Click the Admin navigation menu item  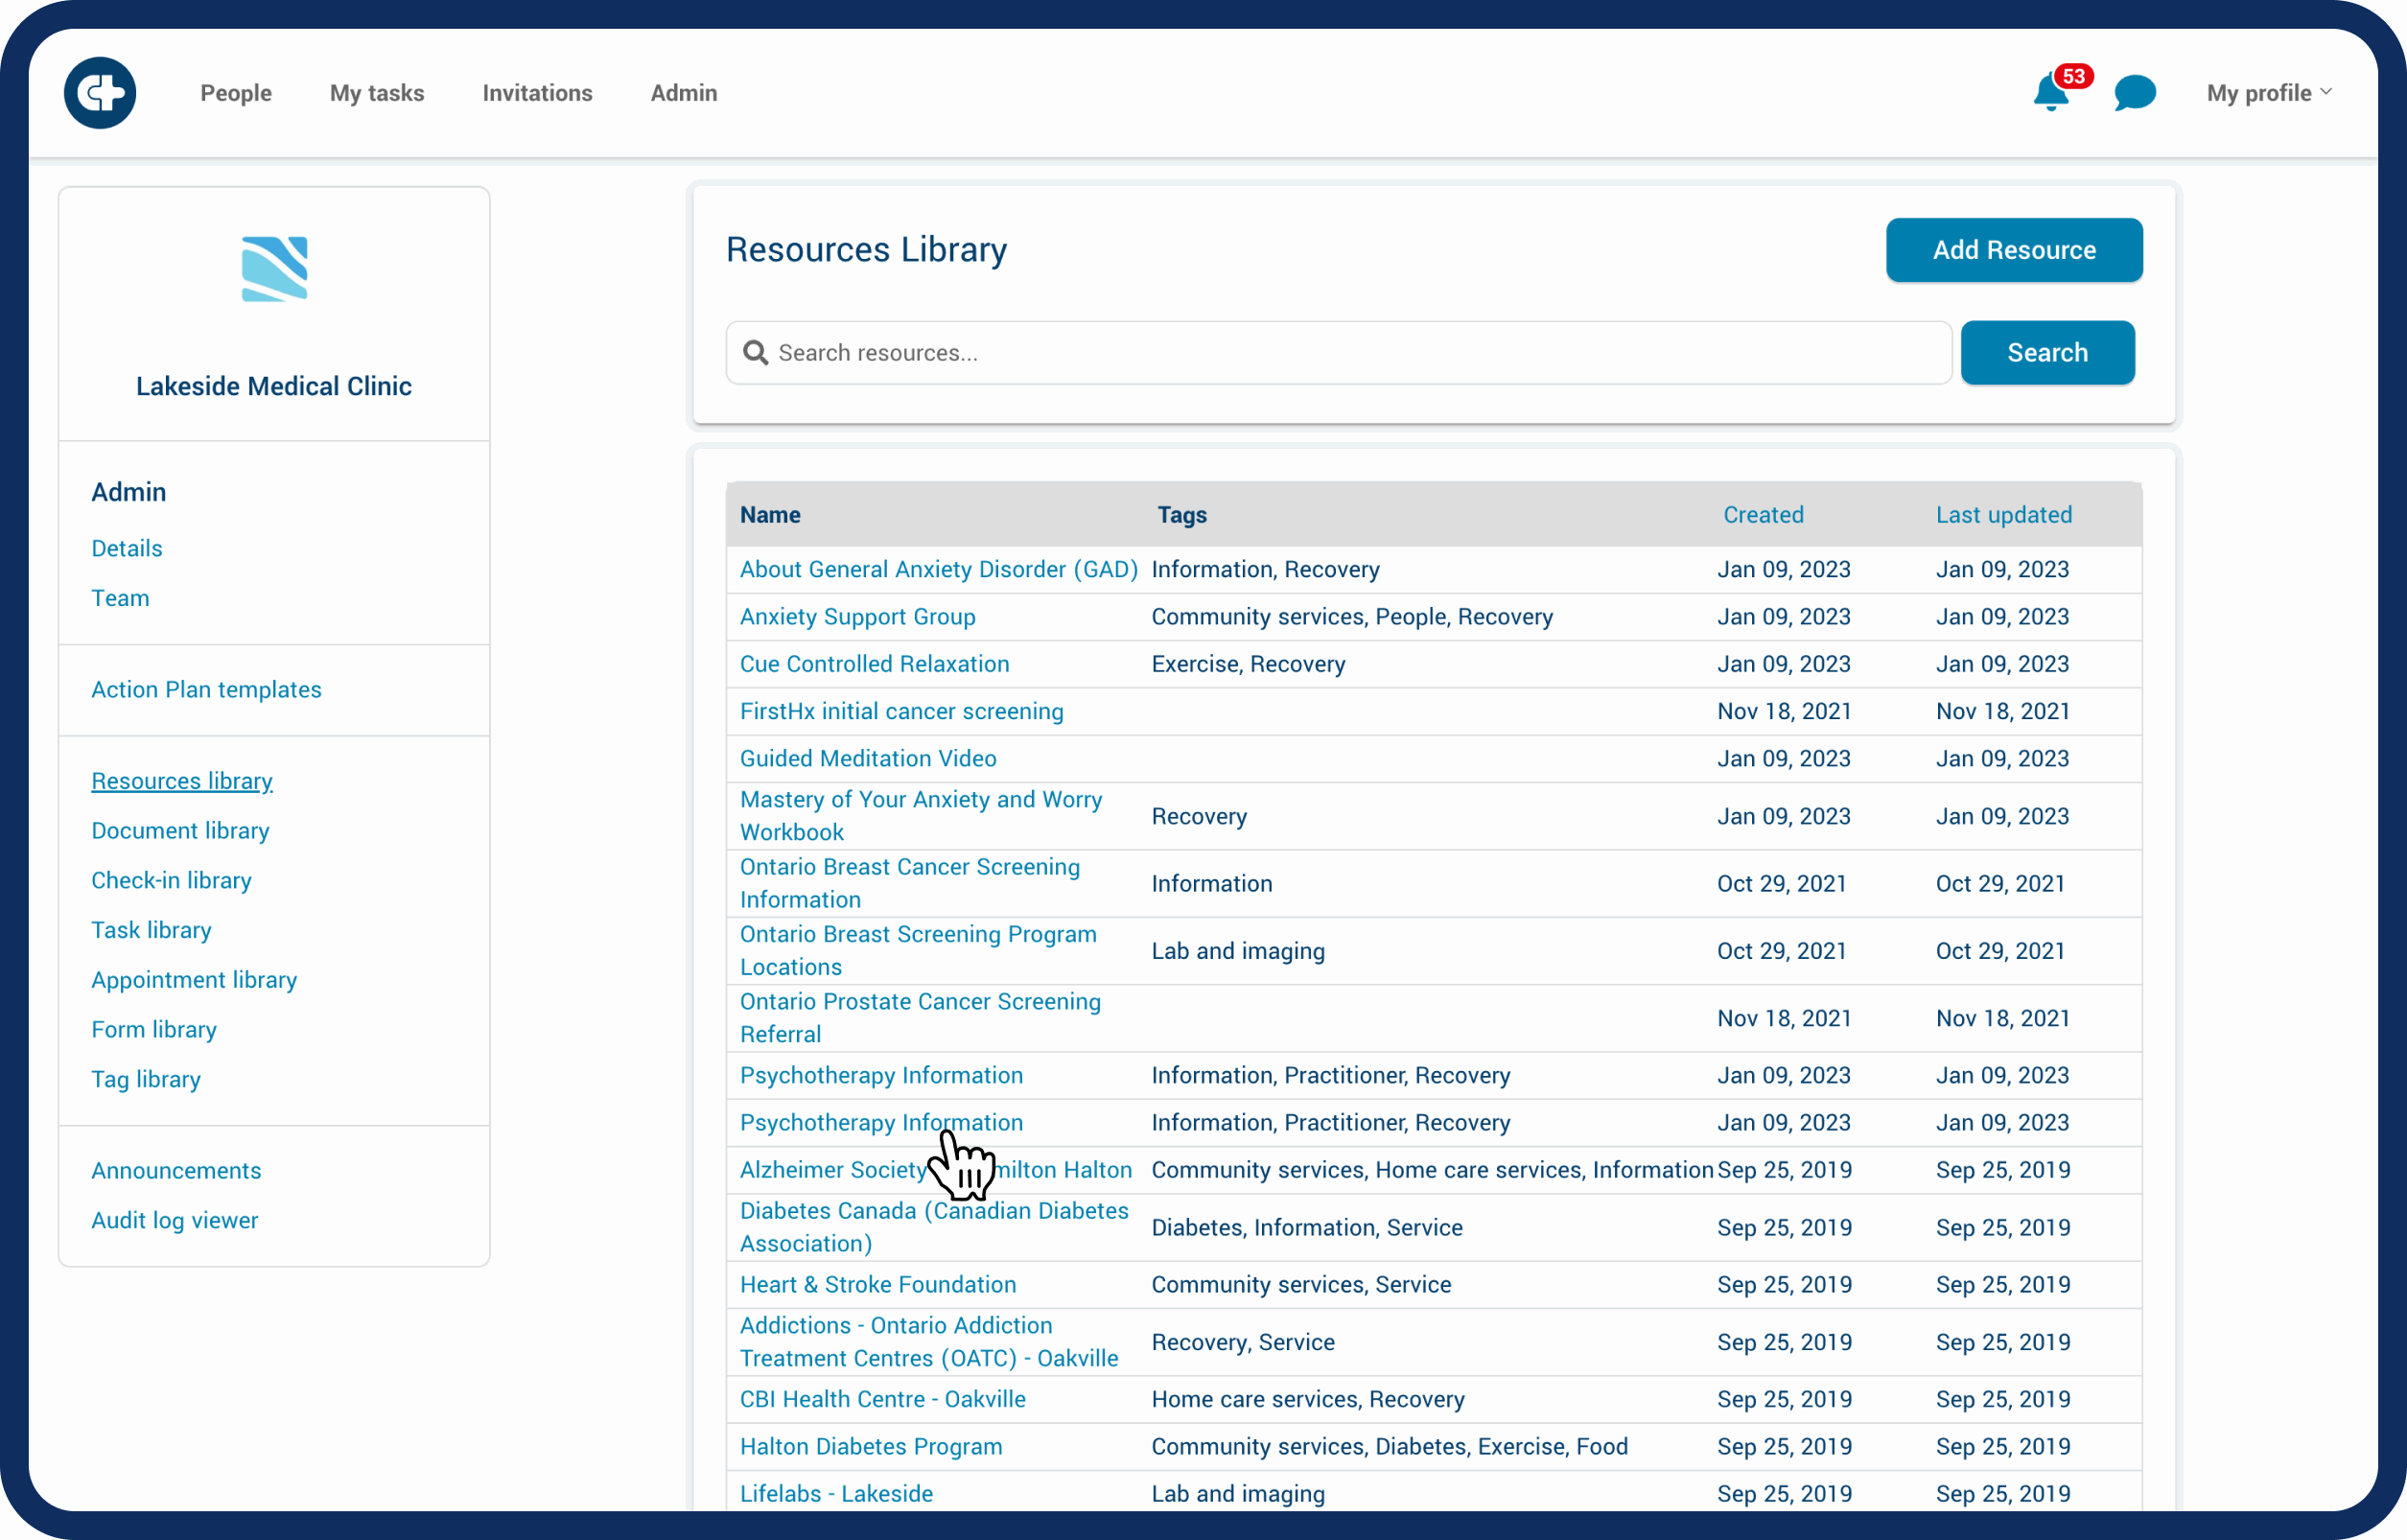click(684, 93)
